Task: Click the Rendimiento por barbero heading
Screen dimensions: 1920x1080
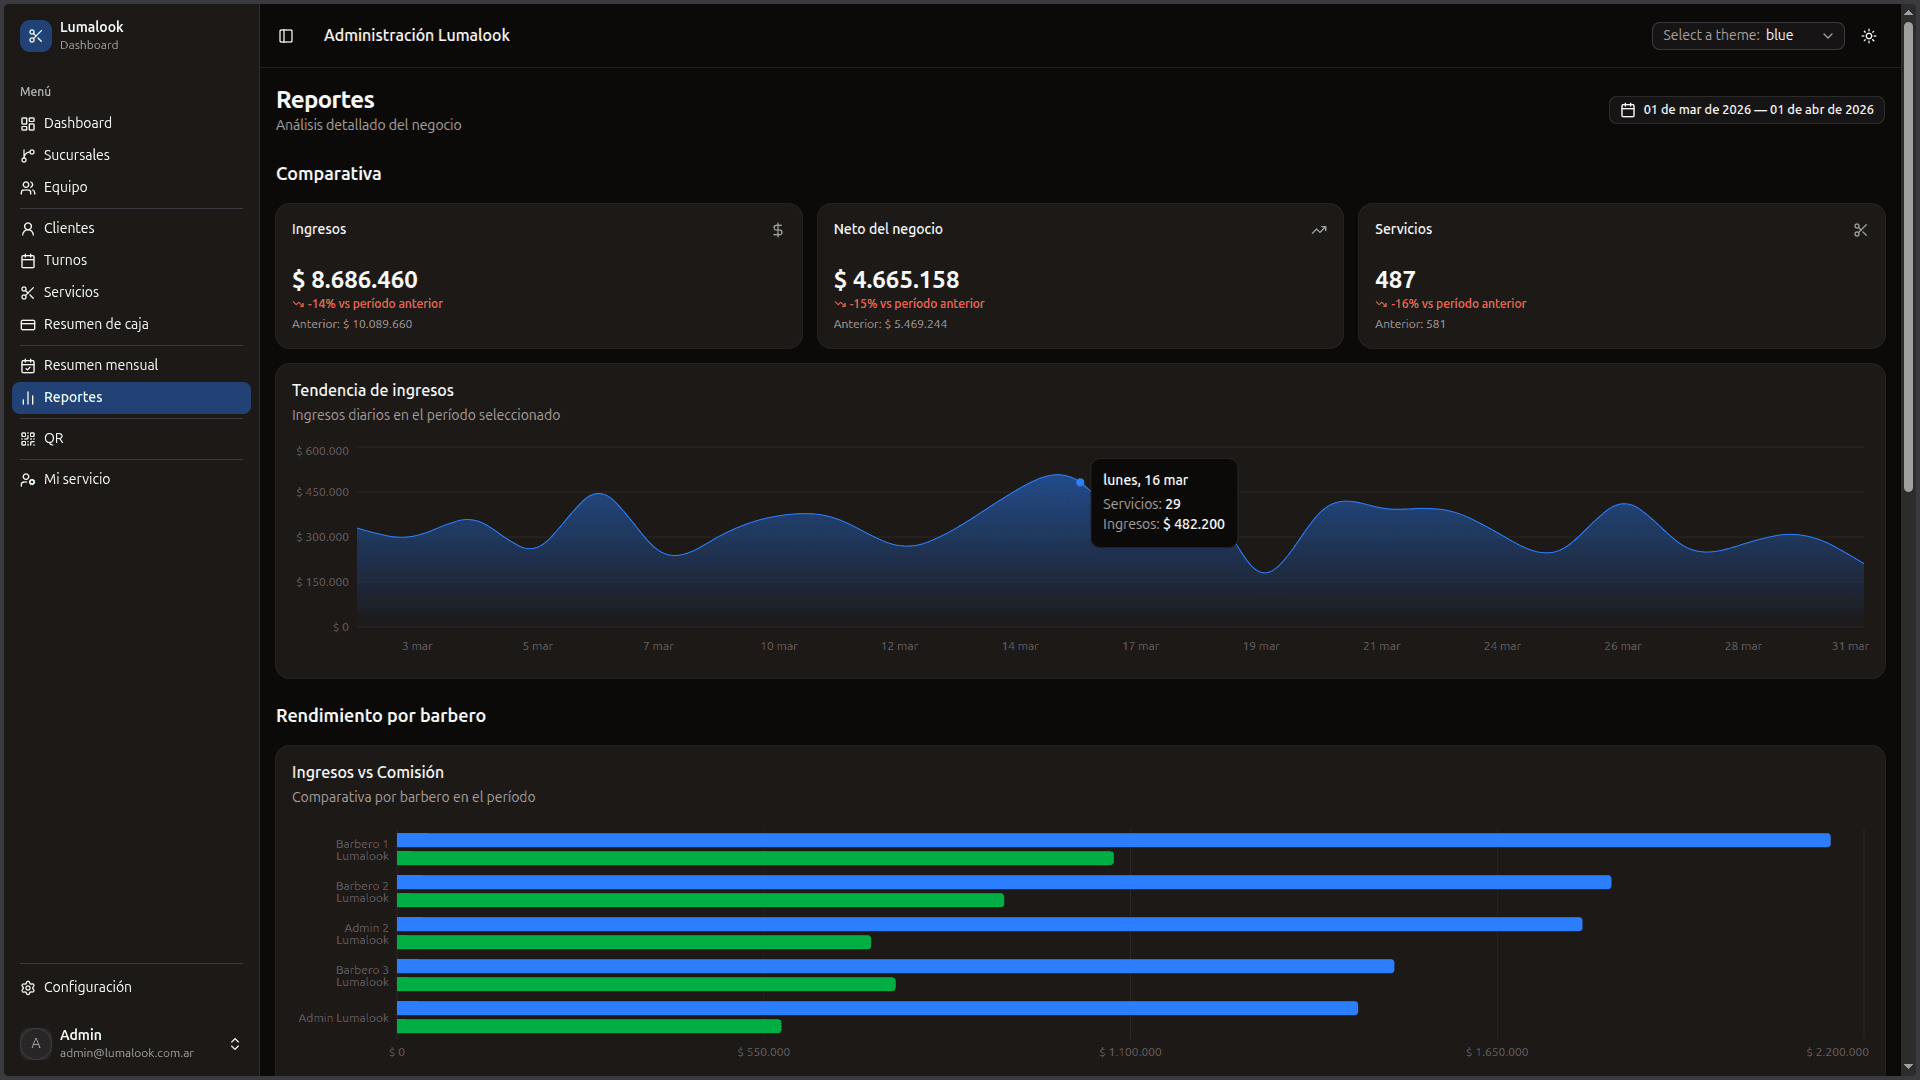Action: [x=381, y=716]
